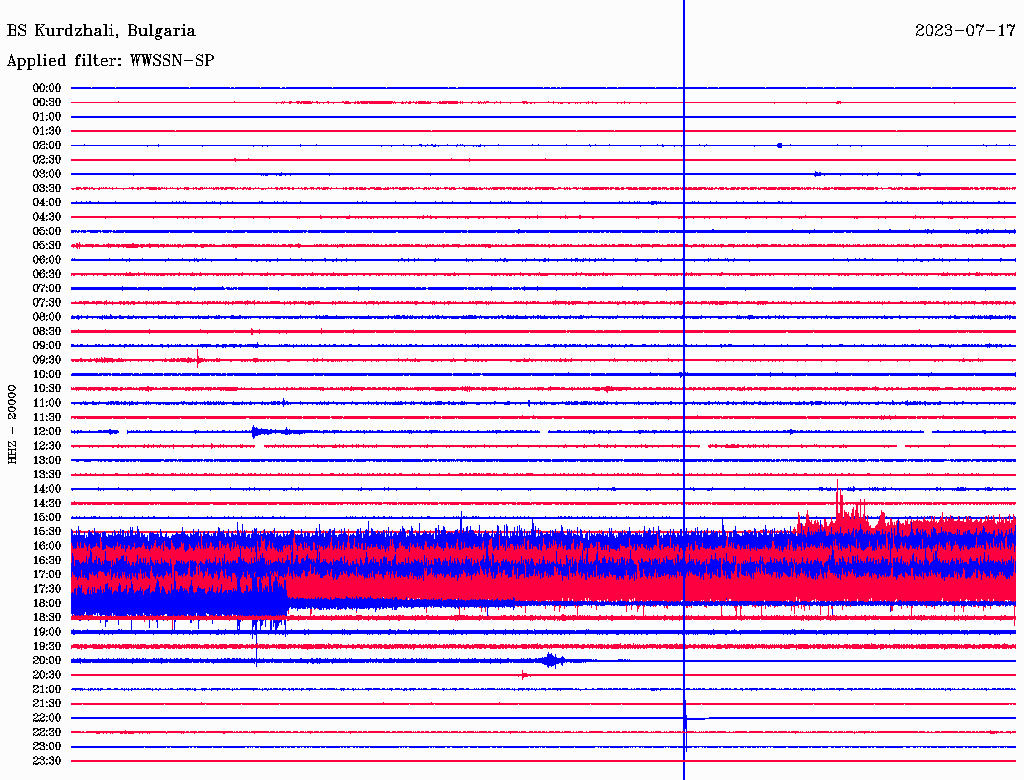Click the 20:00 time label
The image size is (1024, 780).
[x=47, y=660]
